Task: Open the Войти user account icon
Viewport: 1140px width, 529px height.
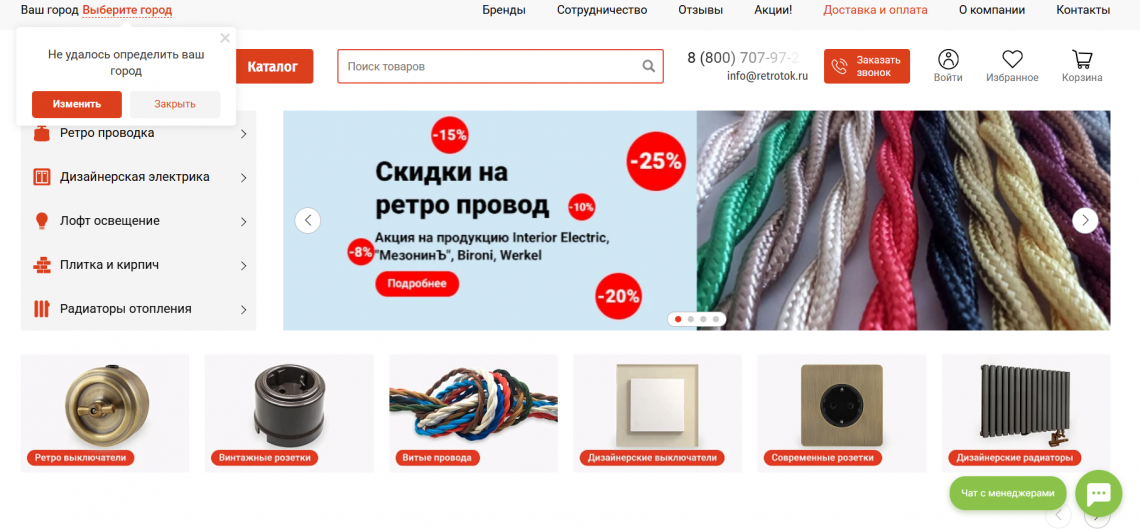Action: coord(948,59)
